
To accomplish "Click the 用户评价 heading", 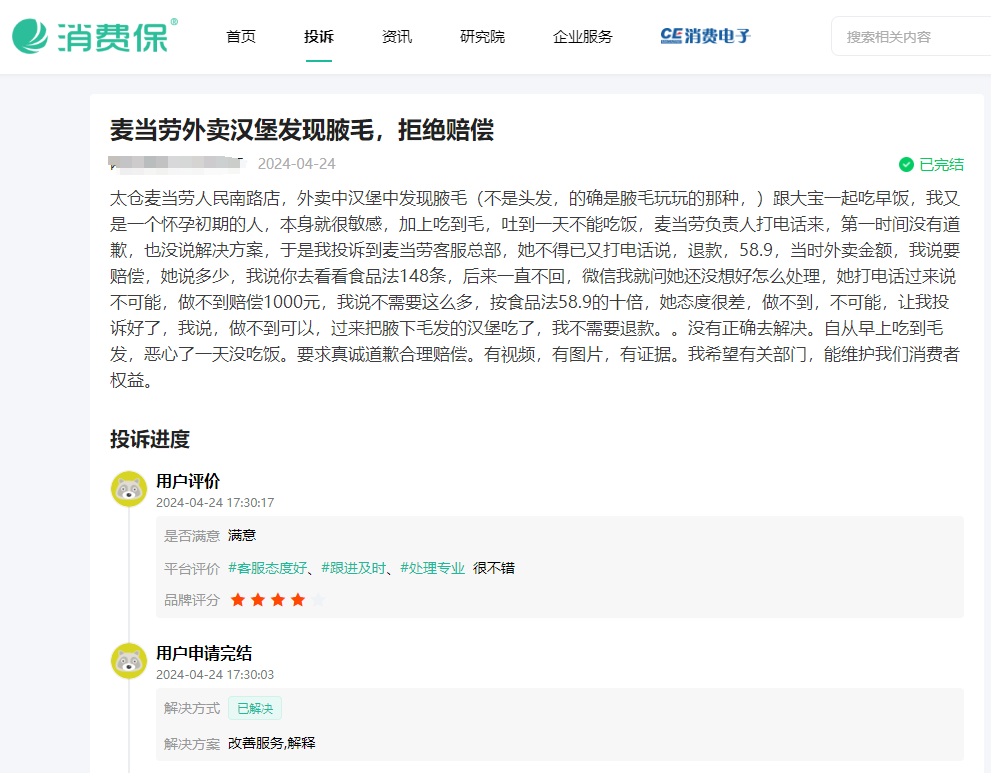I will click(x=188, y=481).
